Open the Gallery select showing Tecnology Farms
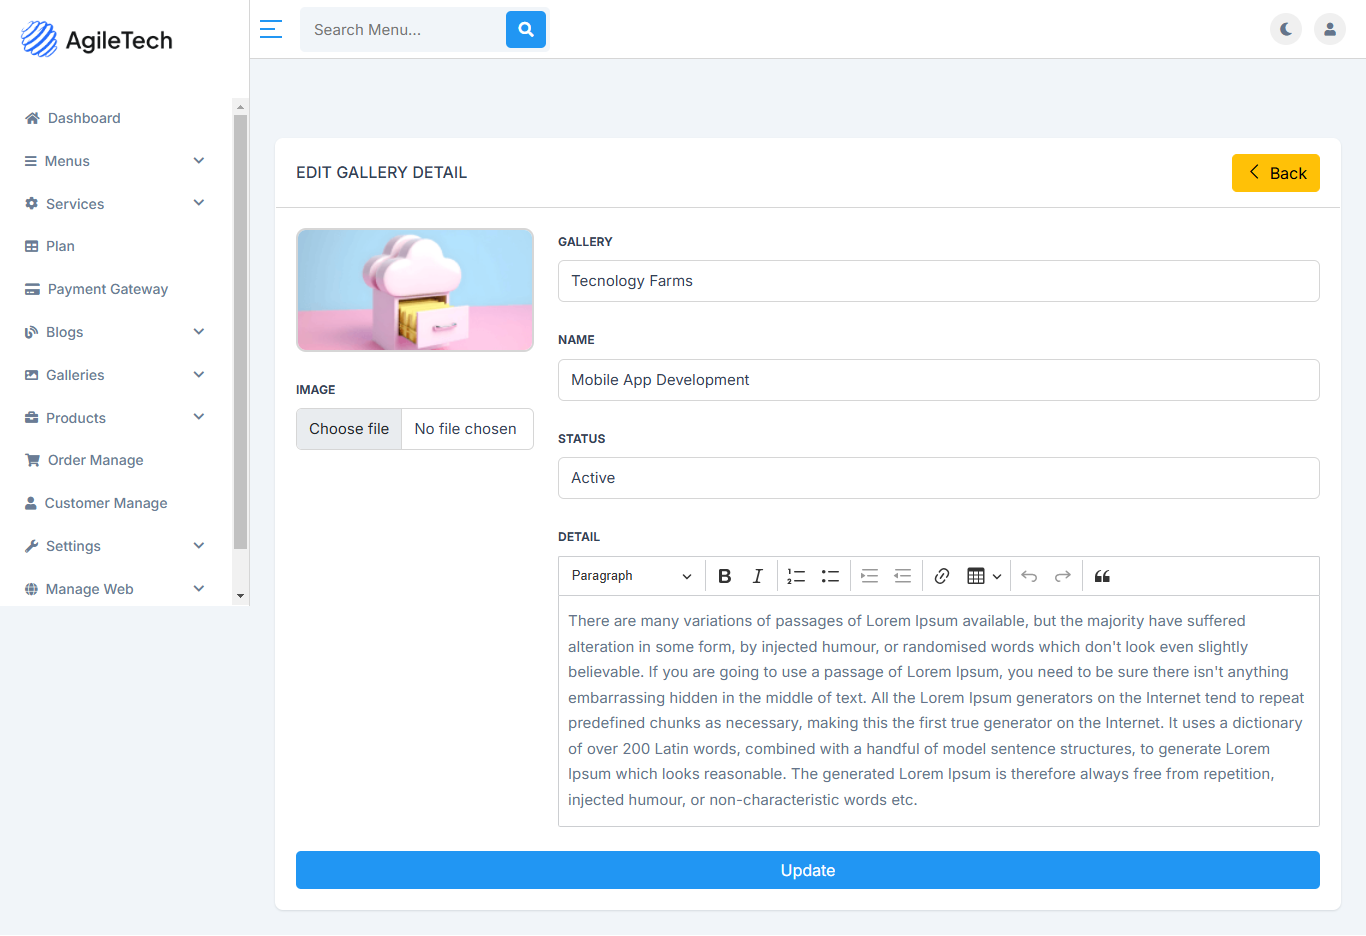 pyautogui.click(x=939, y=281)
